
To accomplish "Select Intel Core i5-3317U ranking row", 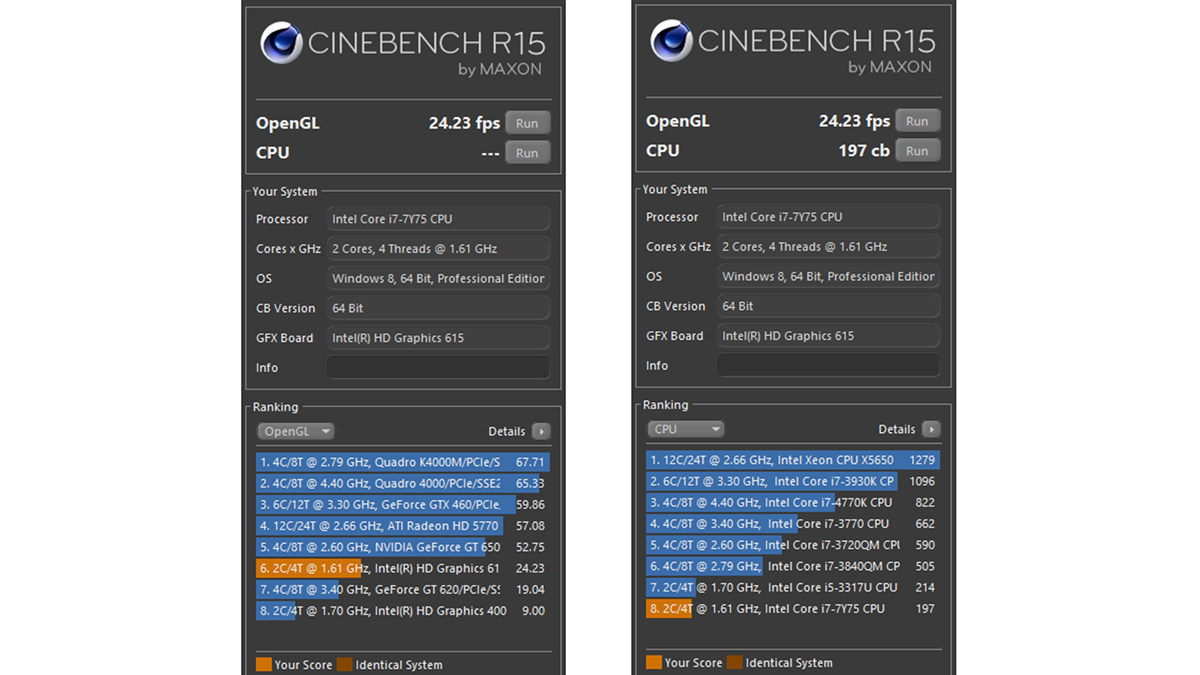I will 793,587.
